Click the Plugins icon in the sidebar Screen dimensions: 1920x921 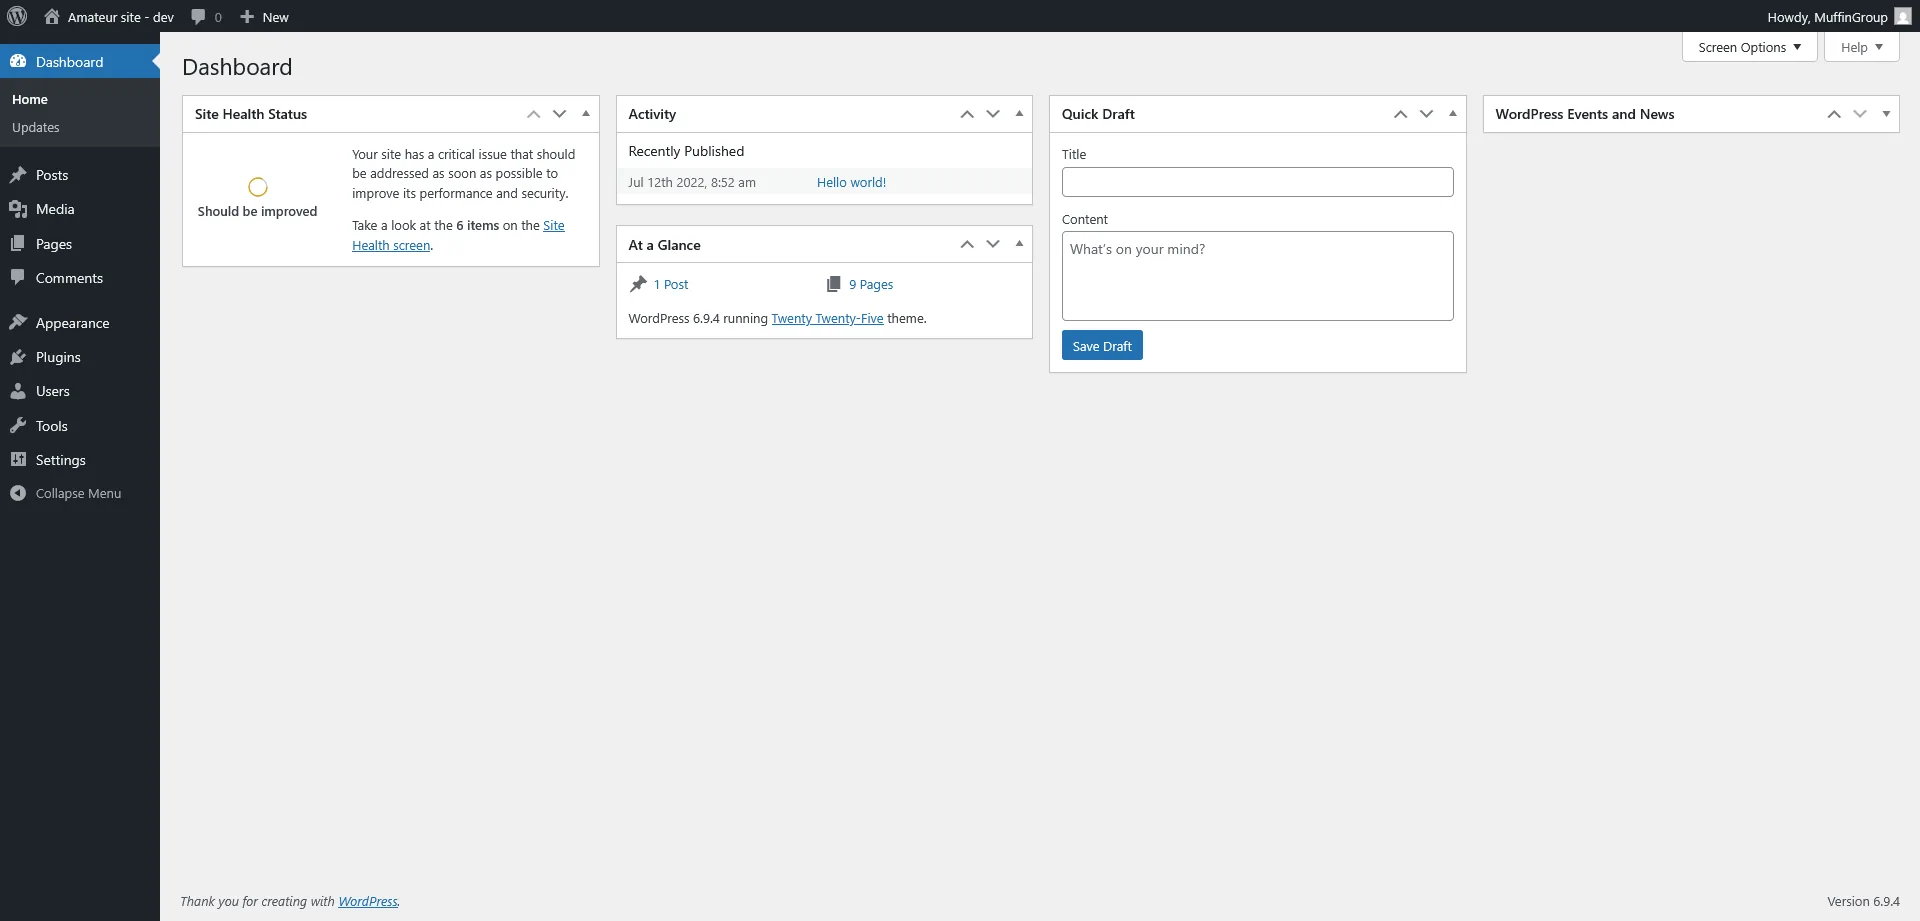(19, 356)
